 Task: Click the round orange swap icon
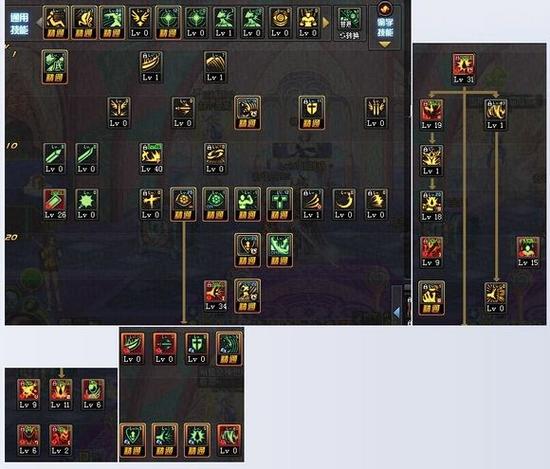[385, 8]
